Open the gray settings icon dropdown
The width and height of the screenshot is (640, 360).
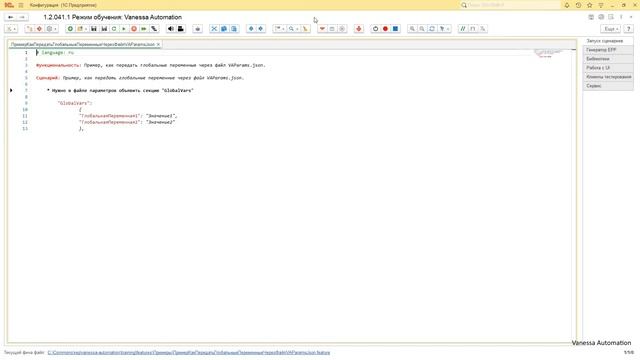pos(51,29)
